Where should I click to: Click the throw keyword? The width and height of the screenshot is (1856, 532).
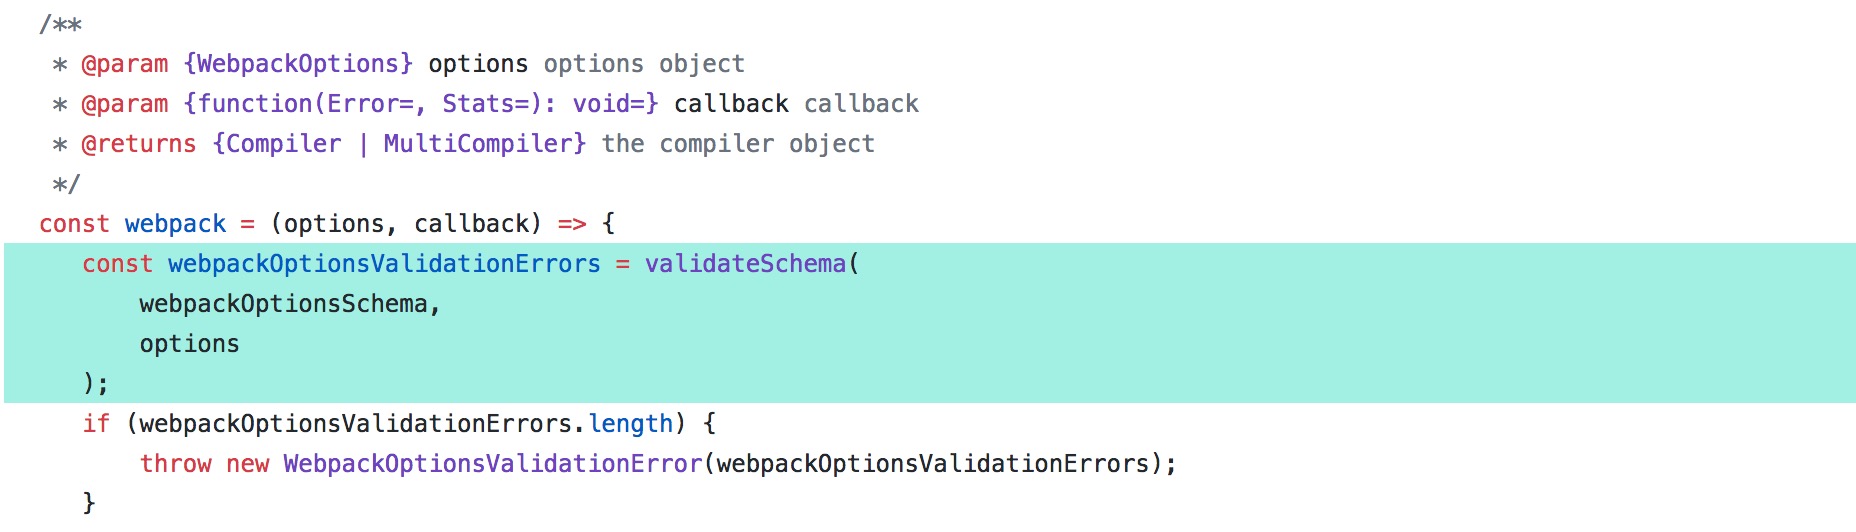[175, 464]
